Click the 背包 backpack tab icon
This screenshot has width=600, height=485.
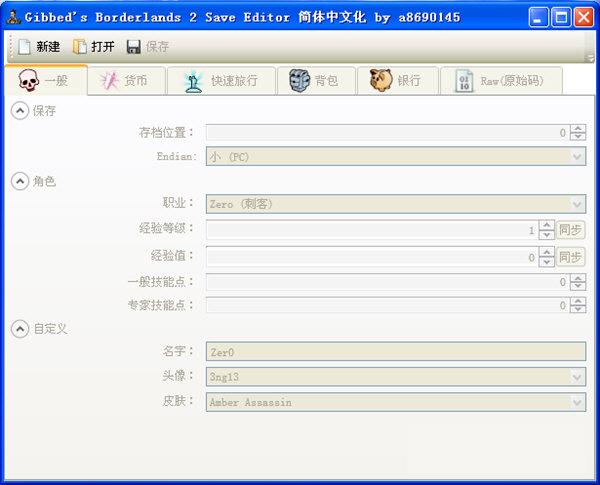point(300,81)
